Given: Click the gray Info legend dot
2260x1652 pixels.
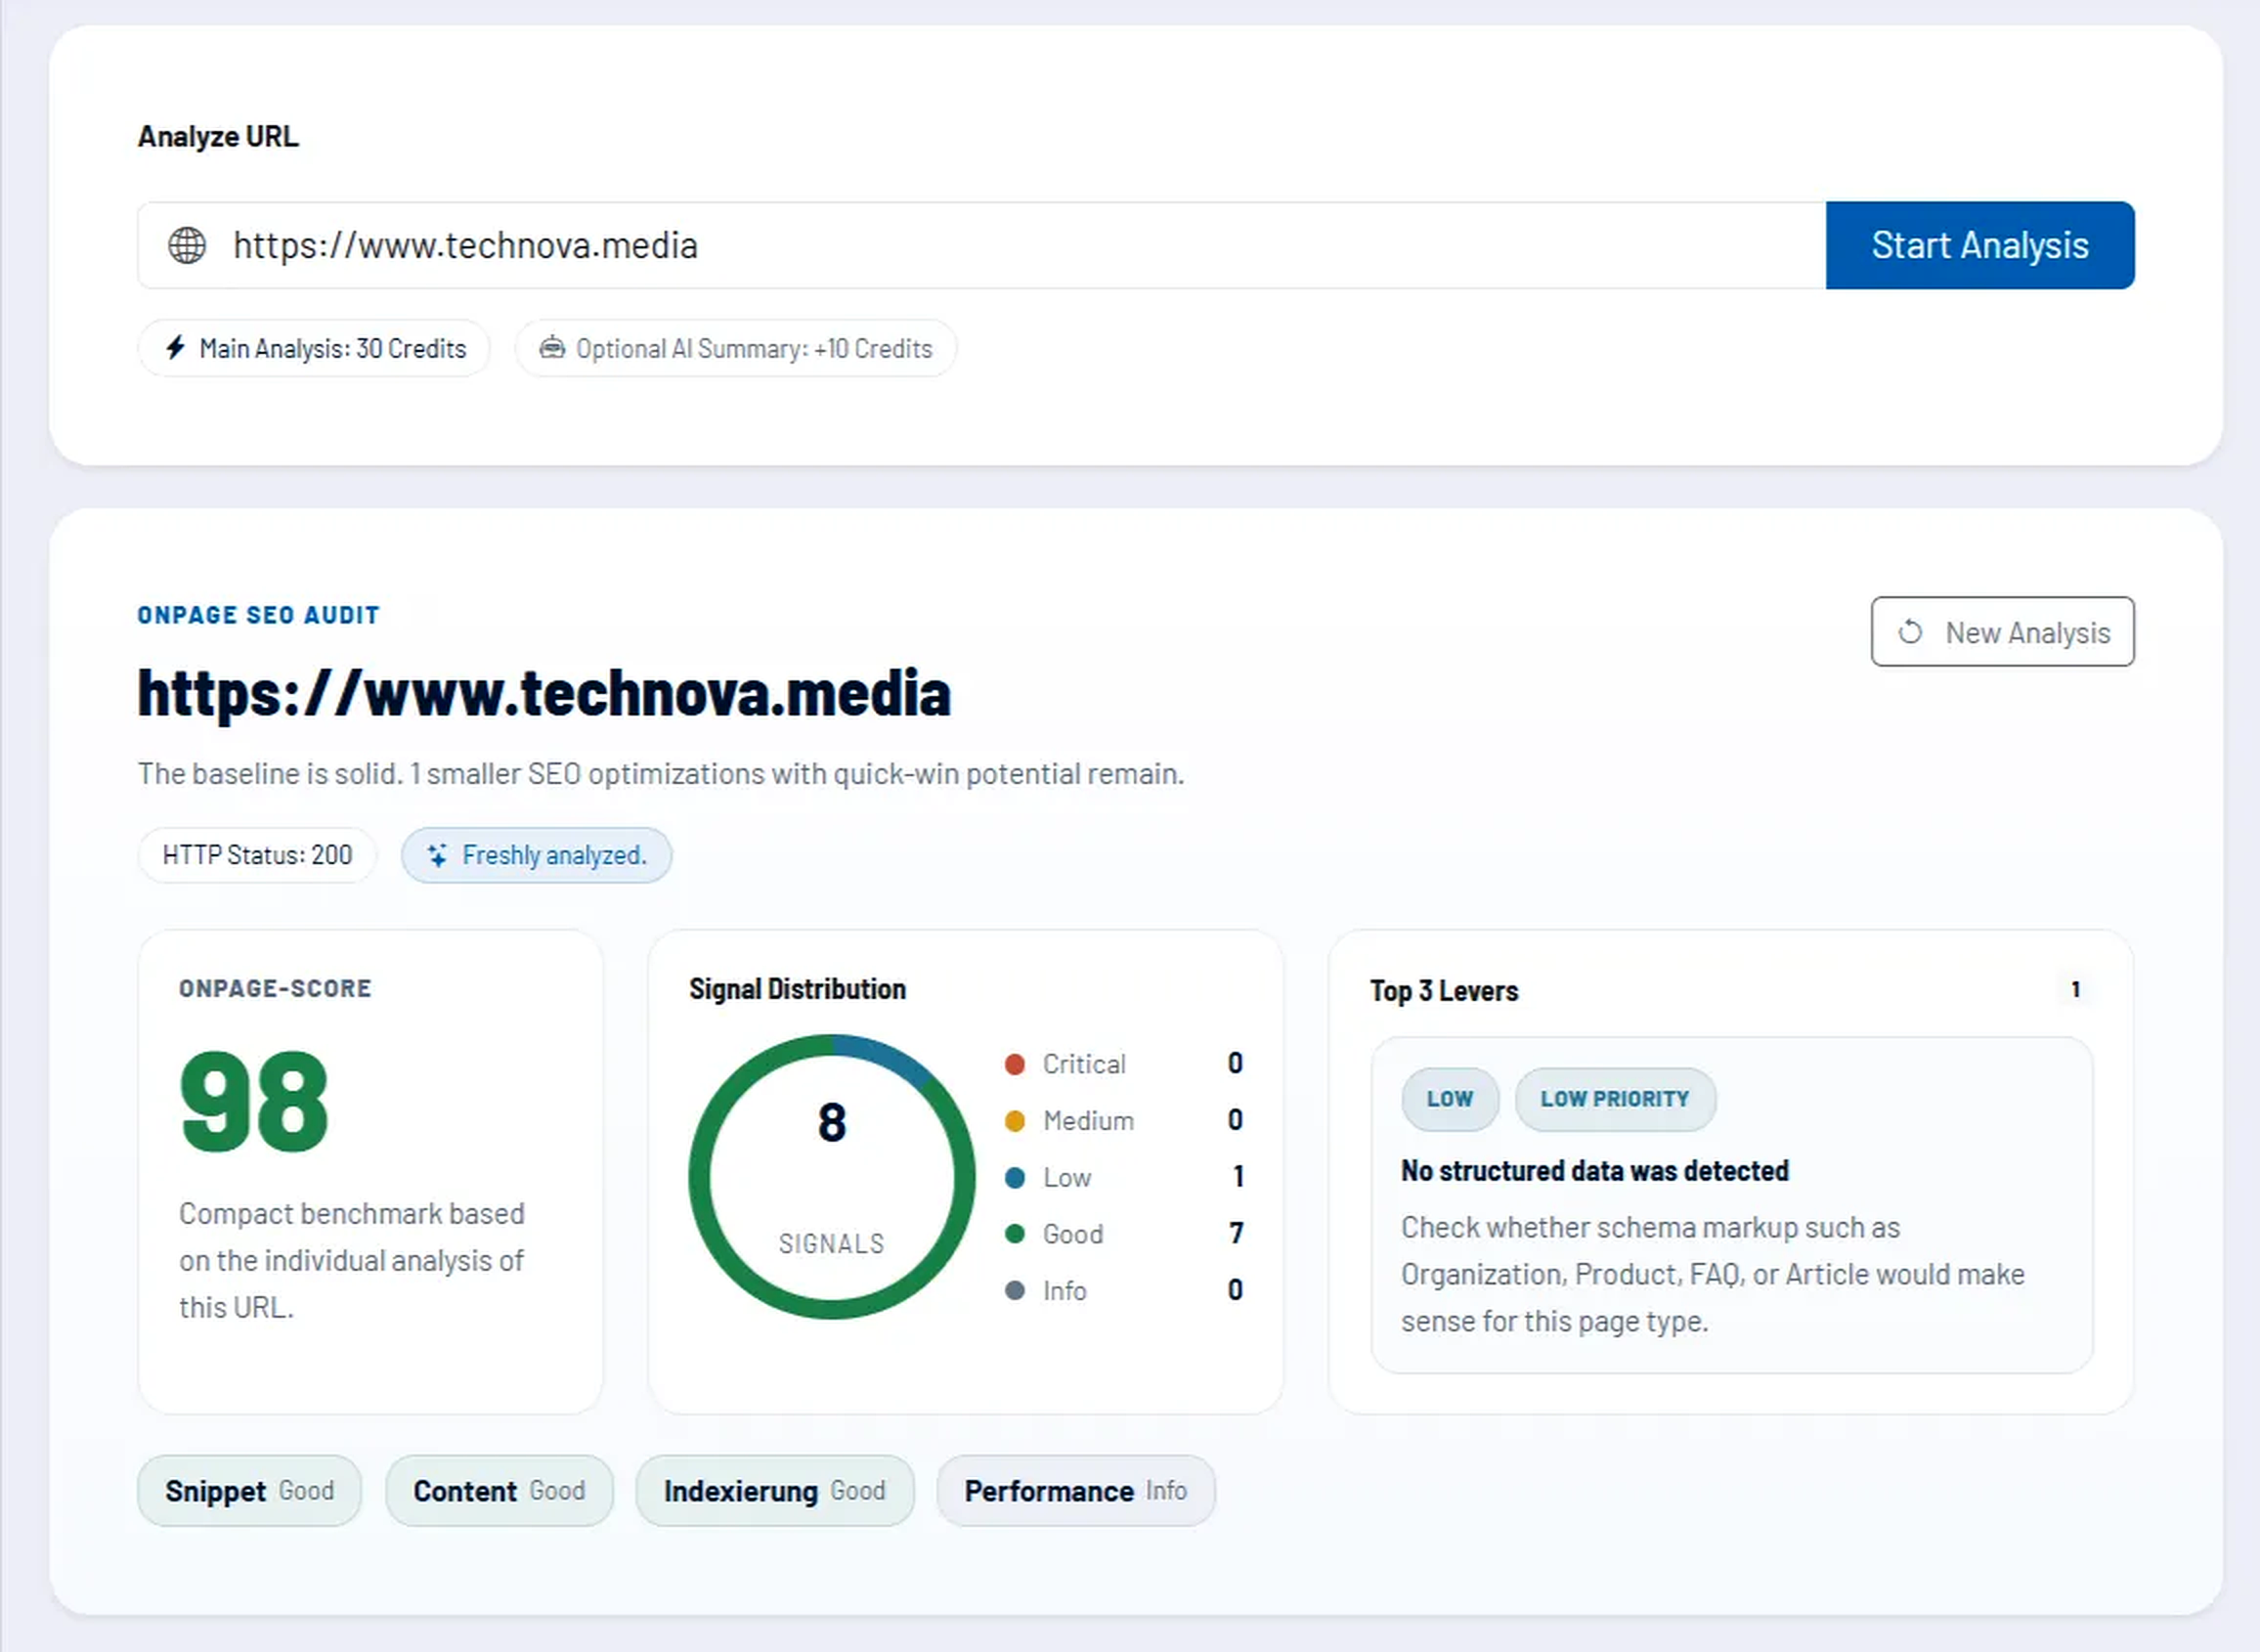Looking at the screenshot, I should click(x=1015, y=1291).
